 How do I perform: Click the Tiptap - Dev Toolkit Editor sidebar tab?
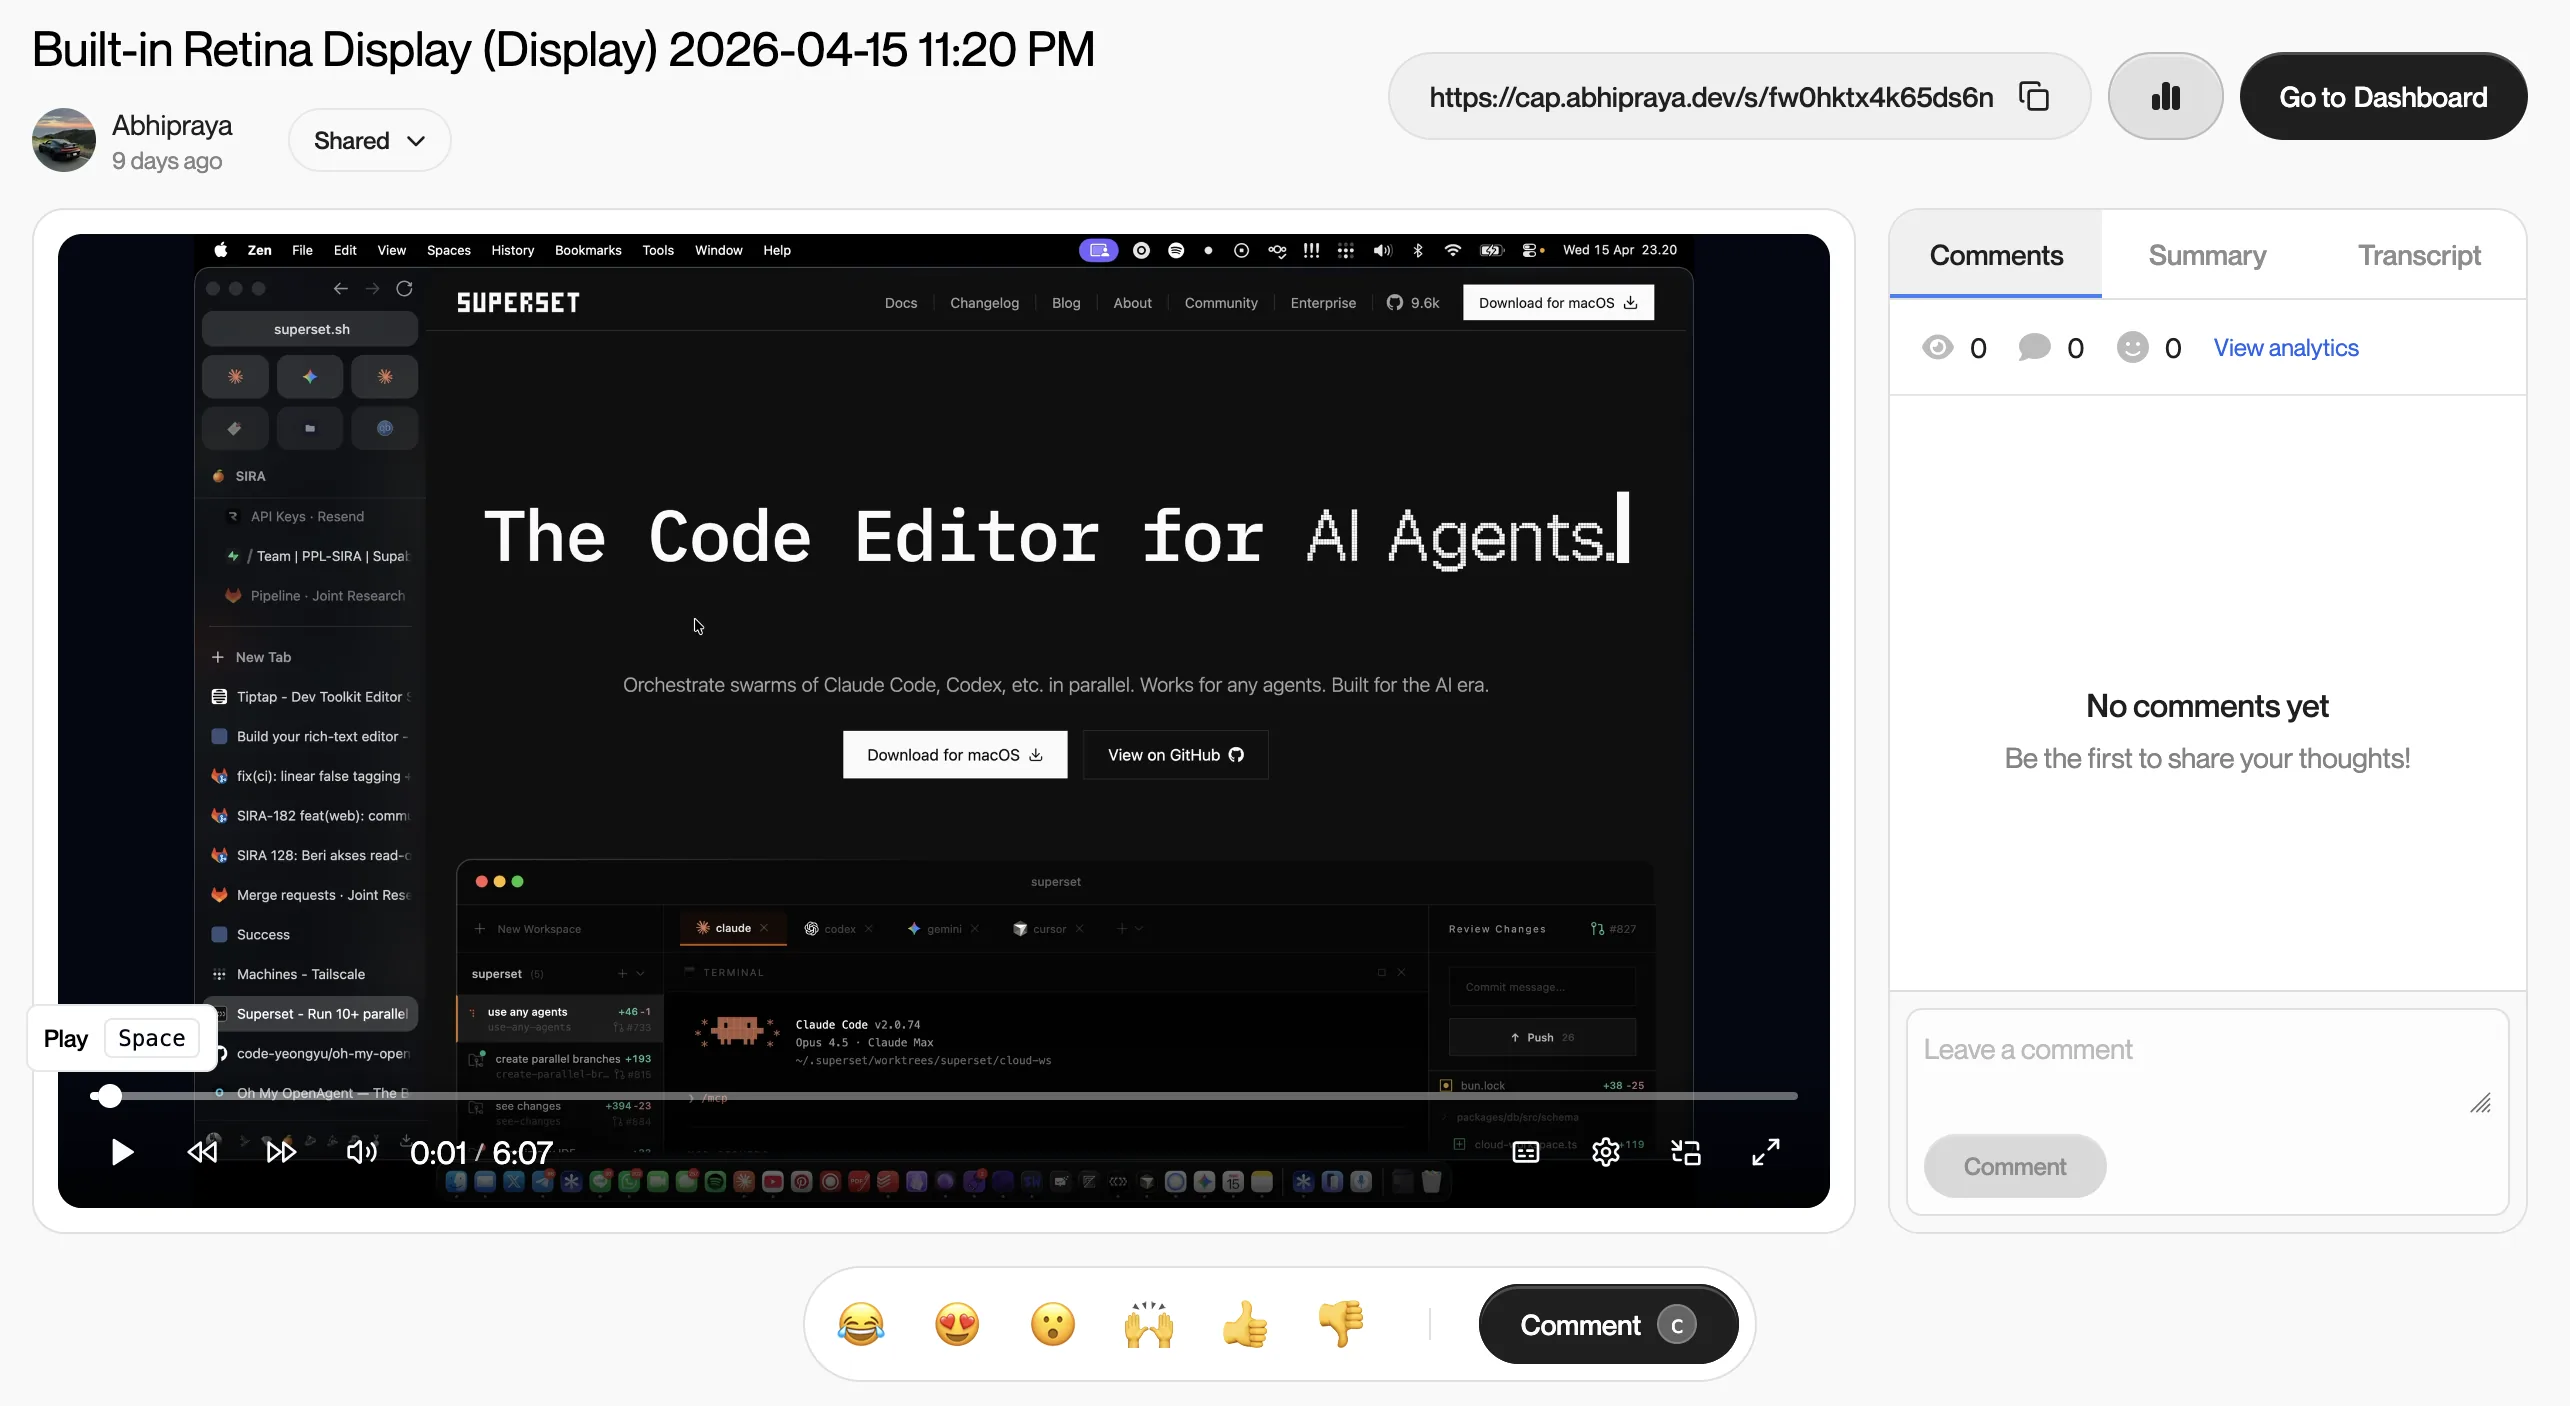click(x=310, y=697)
